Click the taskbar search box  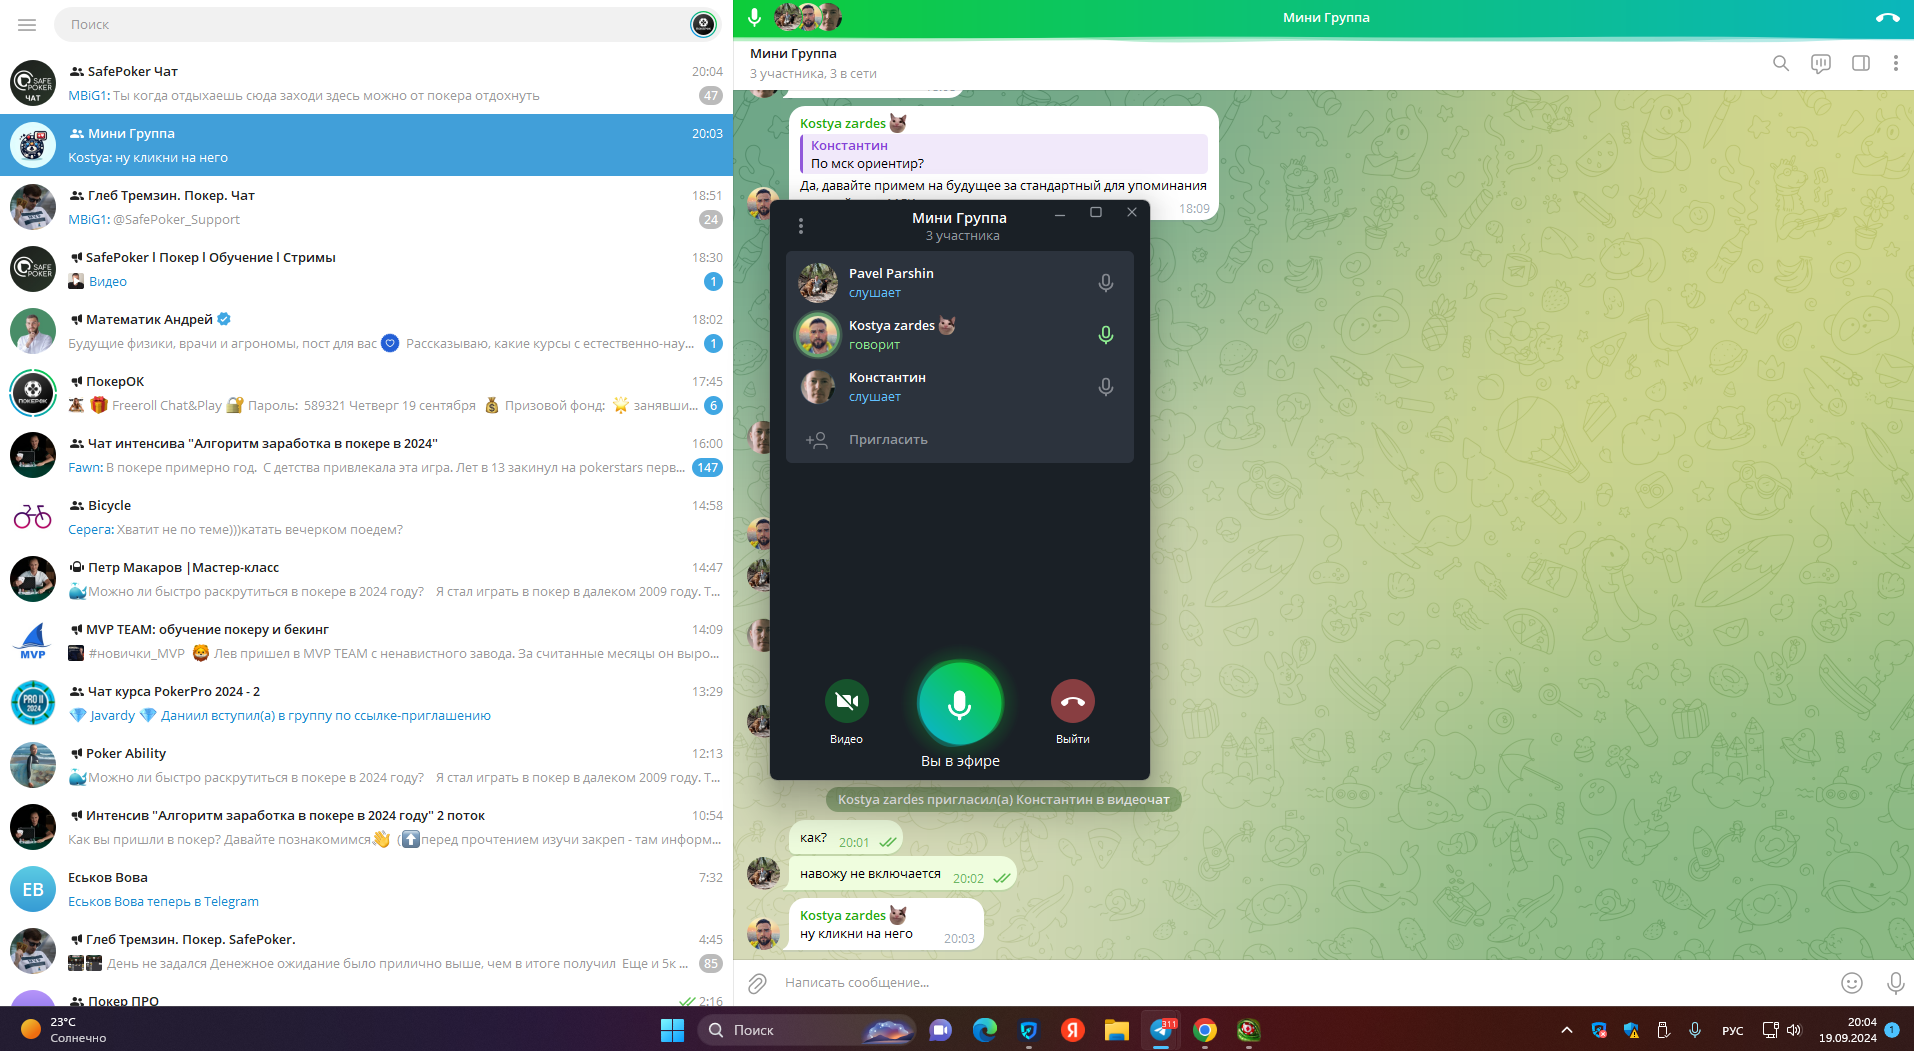click(808, 1030)
